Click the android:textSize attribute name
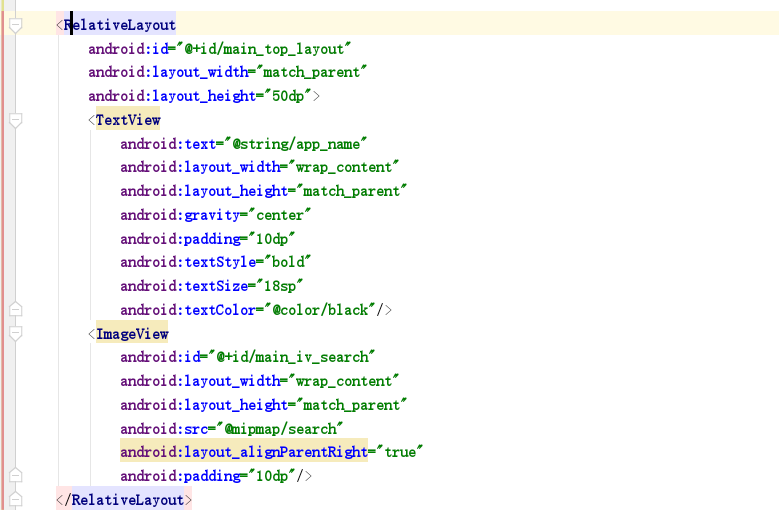 click(x=184, y=286)
